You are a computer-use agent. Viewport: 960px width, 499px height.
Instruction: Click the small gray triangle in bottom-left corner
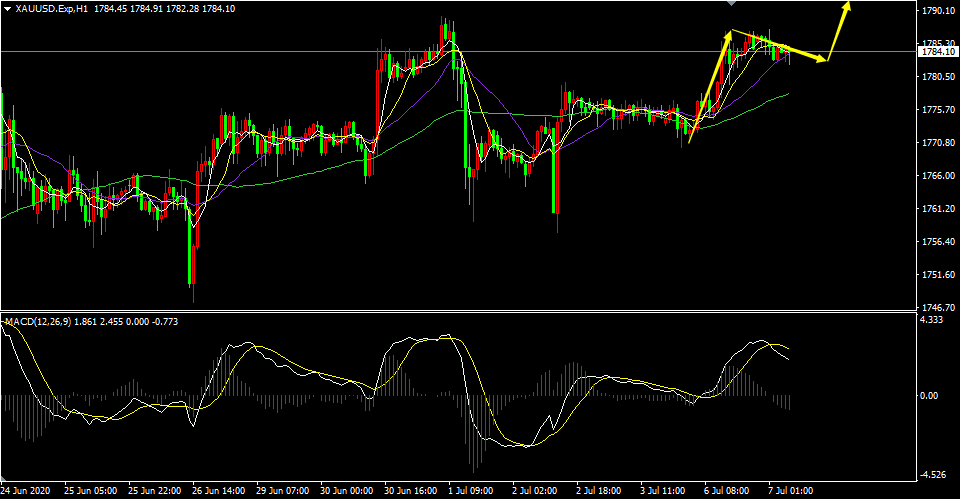click(5, 478)
